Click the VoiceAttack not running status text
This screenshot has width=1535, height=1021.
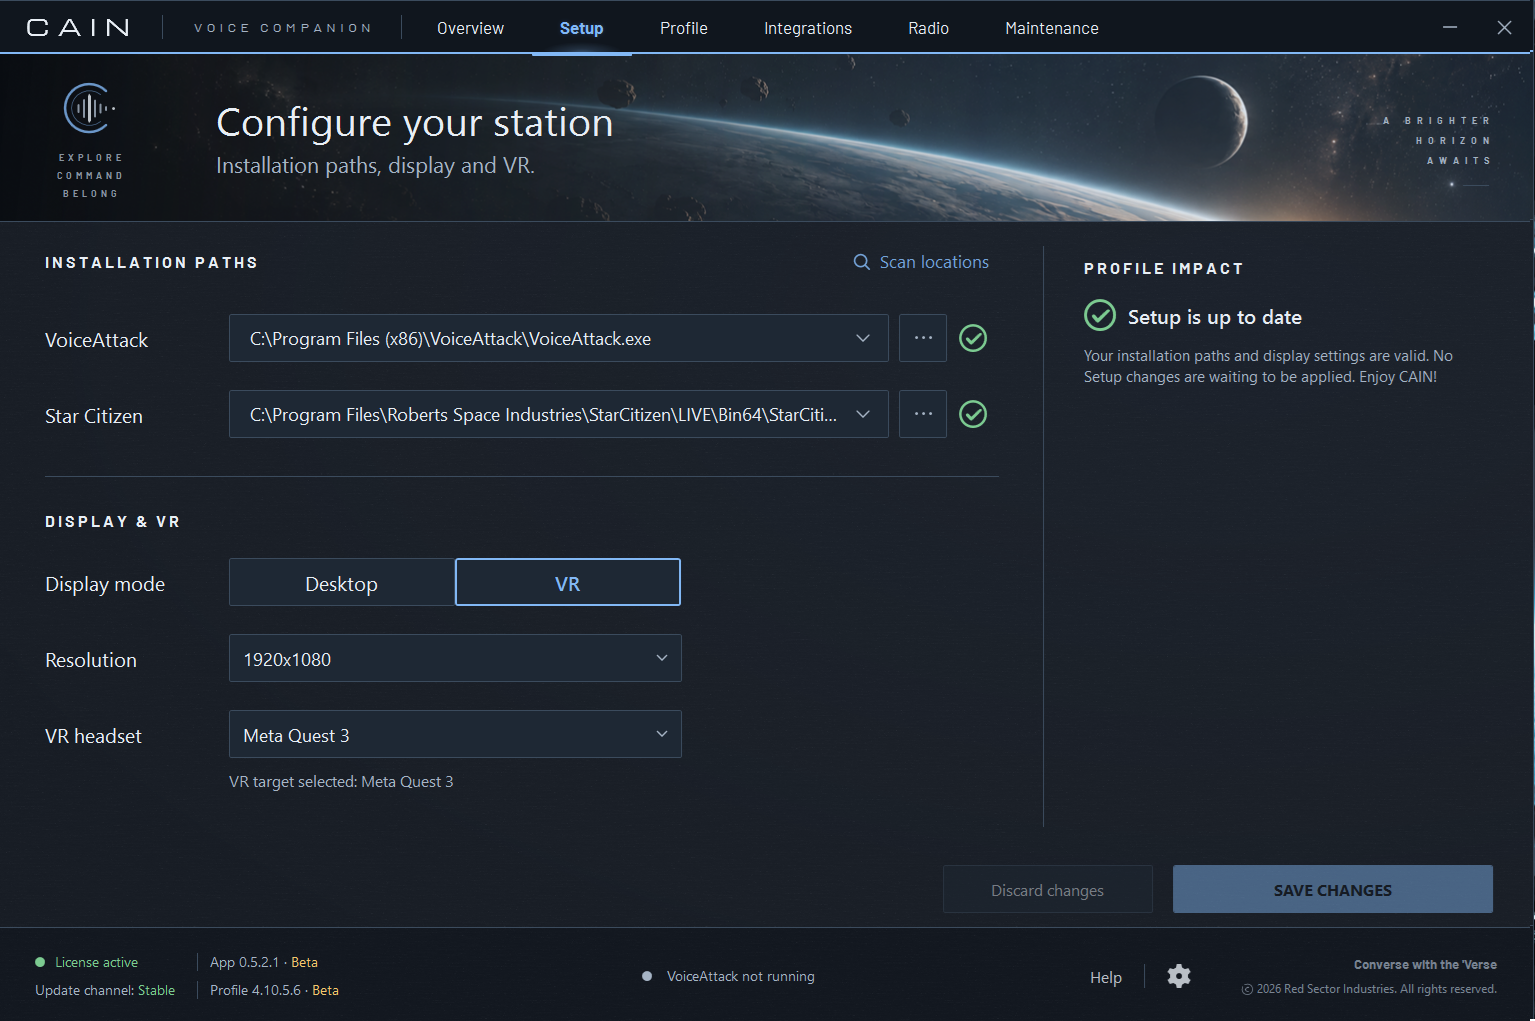[741, 976]
